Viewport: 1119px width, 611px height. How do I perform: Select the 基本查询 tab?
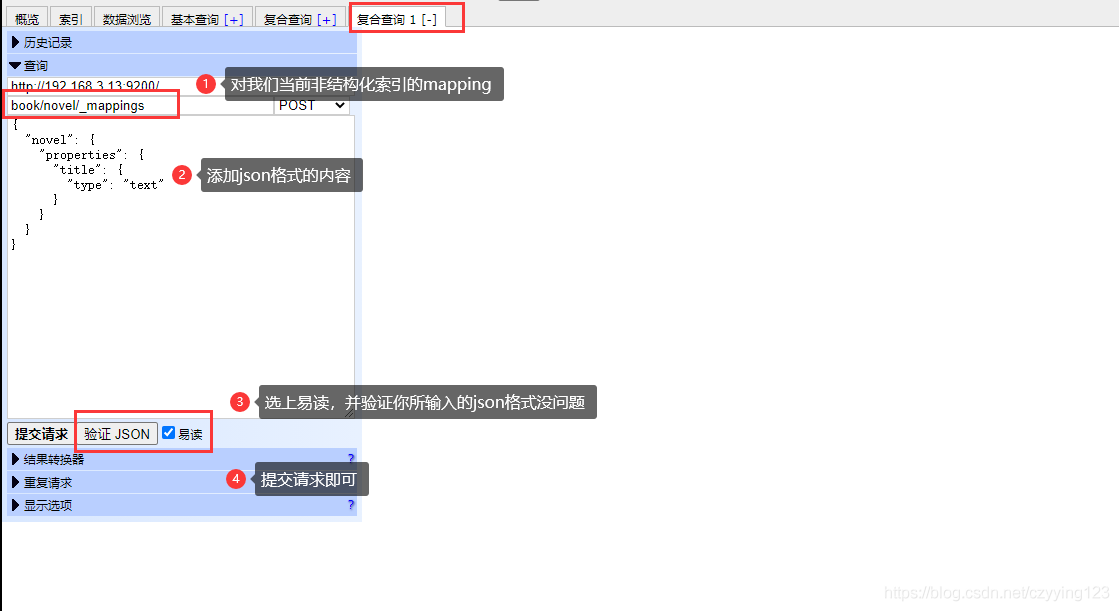[195, 19]
